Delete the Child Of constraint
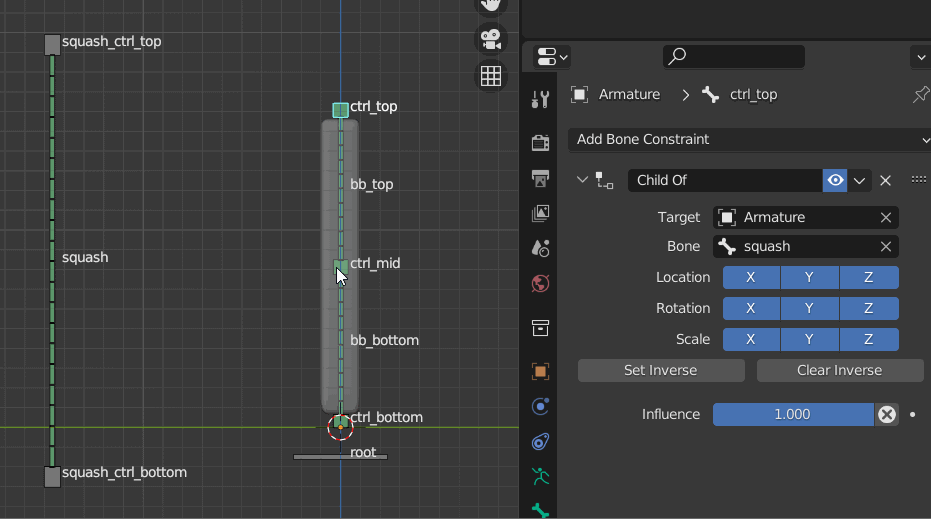 885,181
